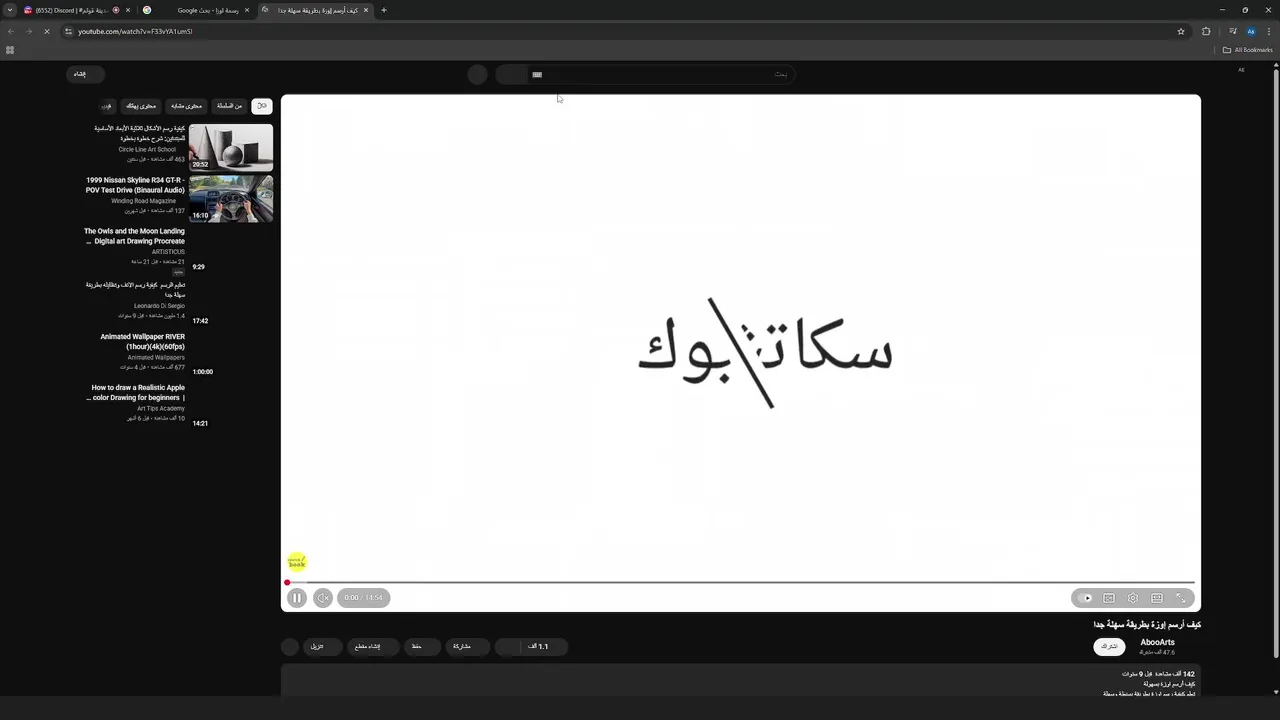Open 'How to draw a Realistic Apple' video
Viewport: 1280px width, 720px height.
point(137,393)
